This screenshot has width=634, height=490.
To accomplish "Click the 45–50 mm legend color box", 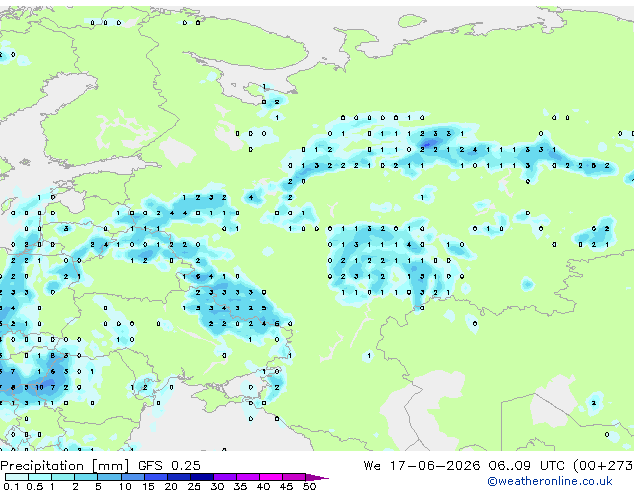I will [294, 477].
